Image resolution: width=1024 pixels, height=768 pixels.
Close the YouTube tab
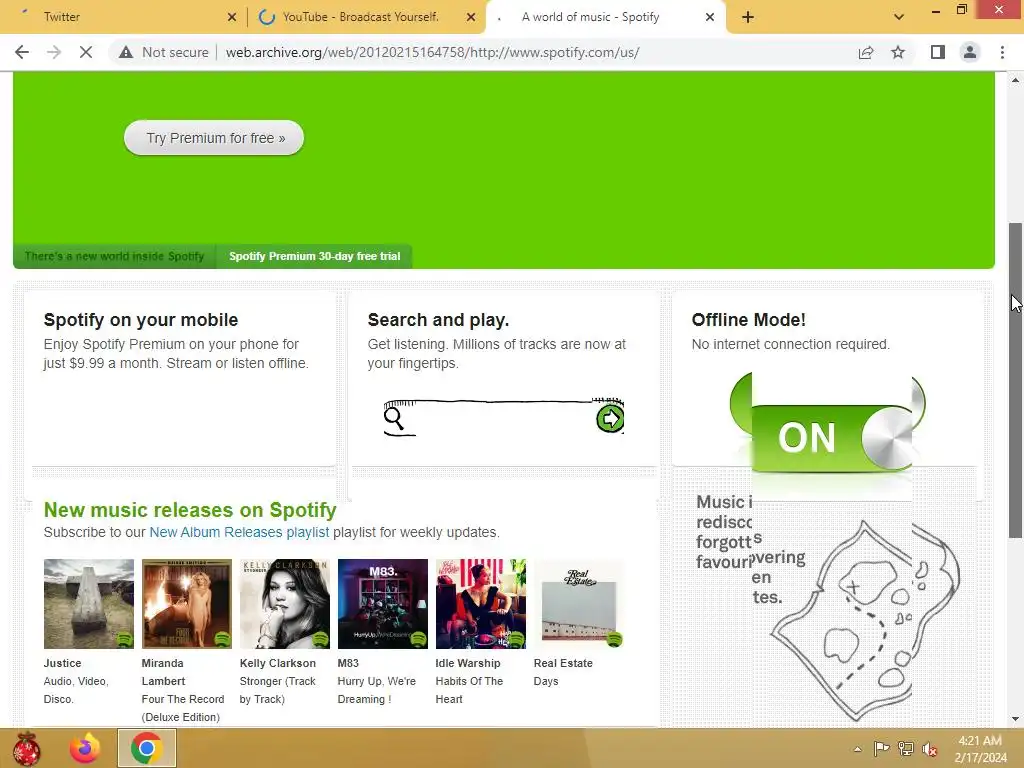point(471,17)
